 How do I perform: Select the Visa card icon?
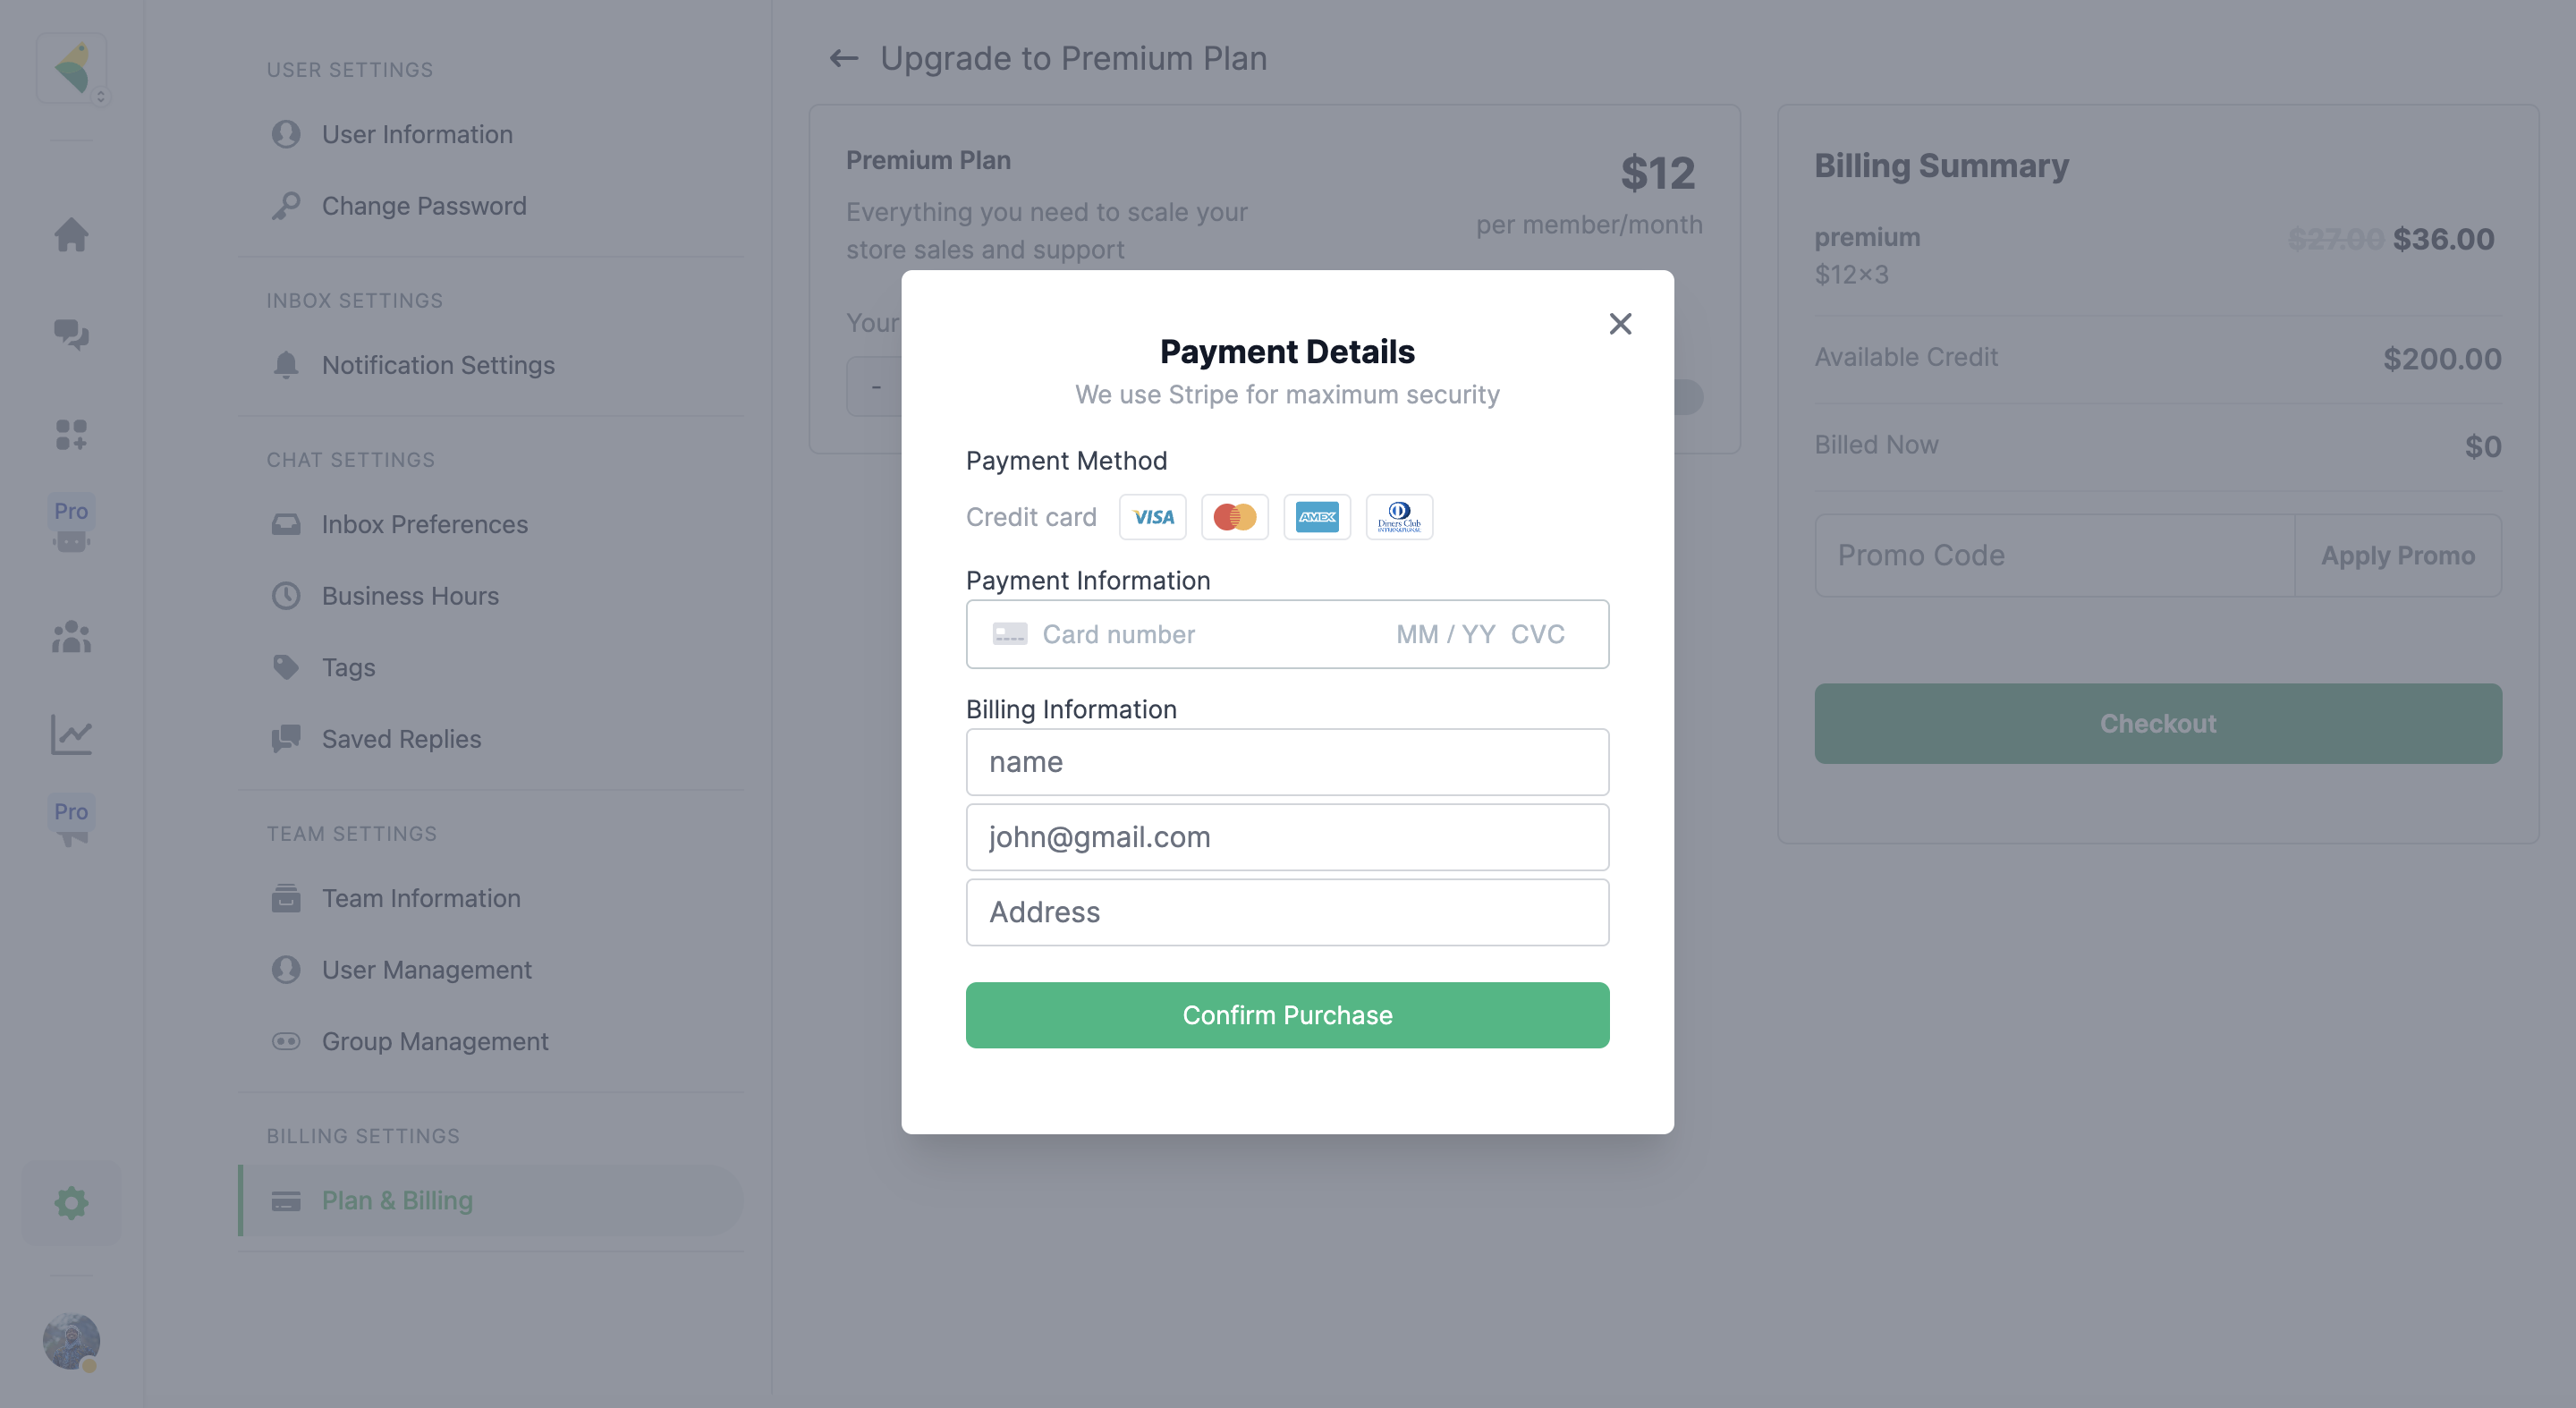1152,517
